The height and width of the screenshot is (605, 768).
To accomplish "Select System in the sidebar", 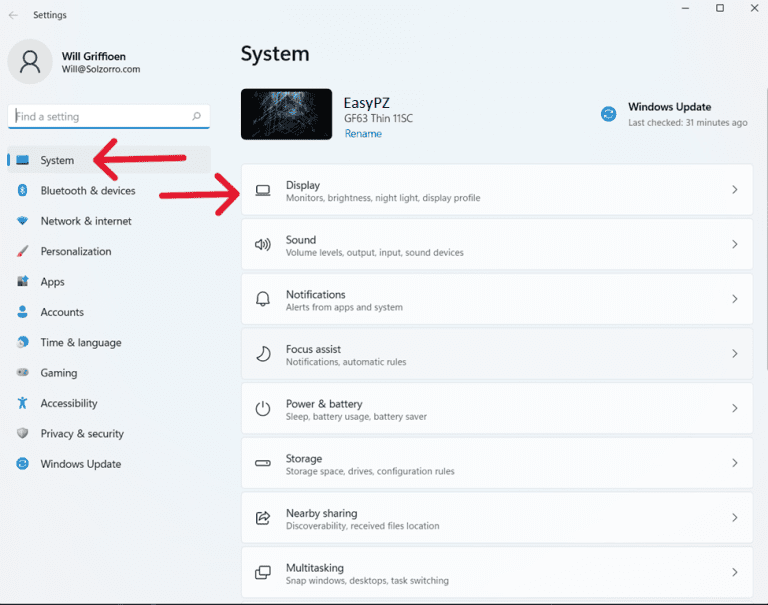I will (x=57, y=160).
